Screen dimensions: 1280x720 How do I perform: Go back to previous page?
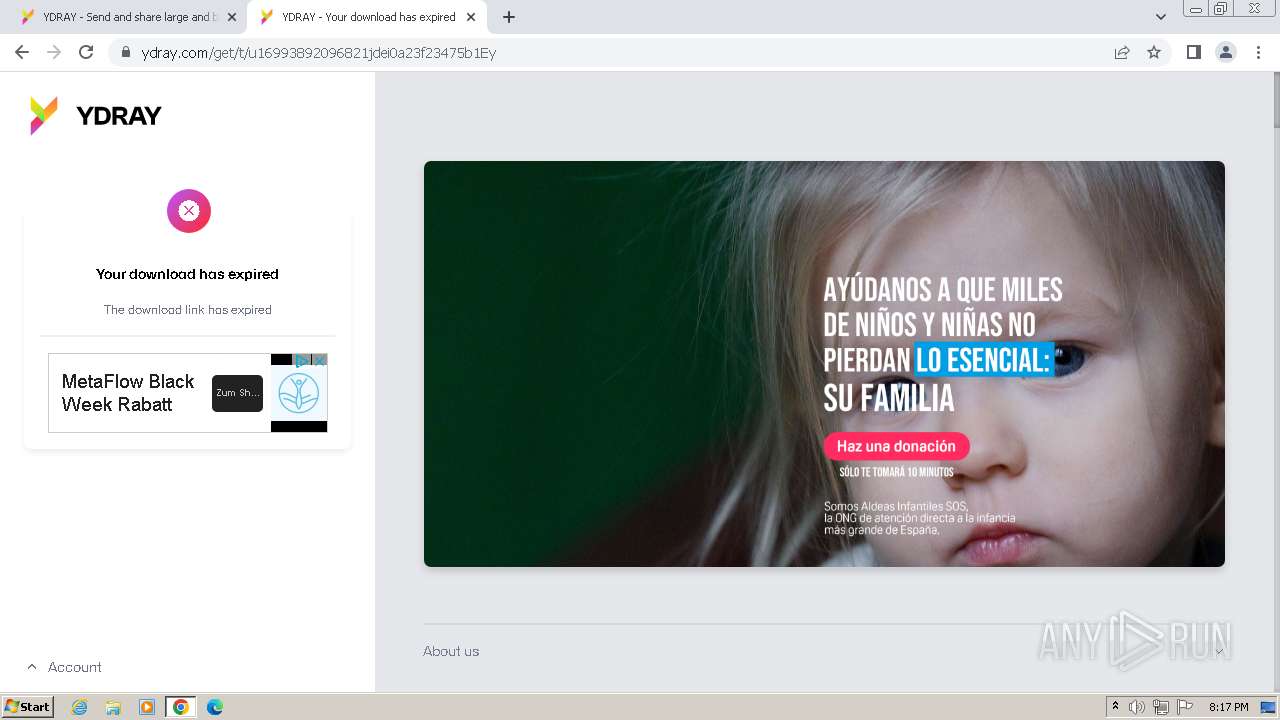(22, 52)
